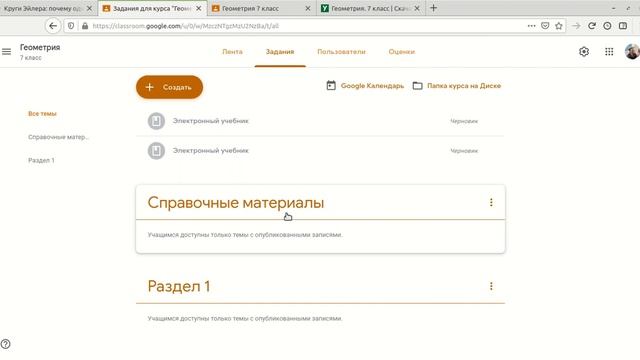Open a new browser tab
Viewport: 640px width, 360px height.
tap(433, 8)
